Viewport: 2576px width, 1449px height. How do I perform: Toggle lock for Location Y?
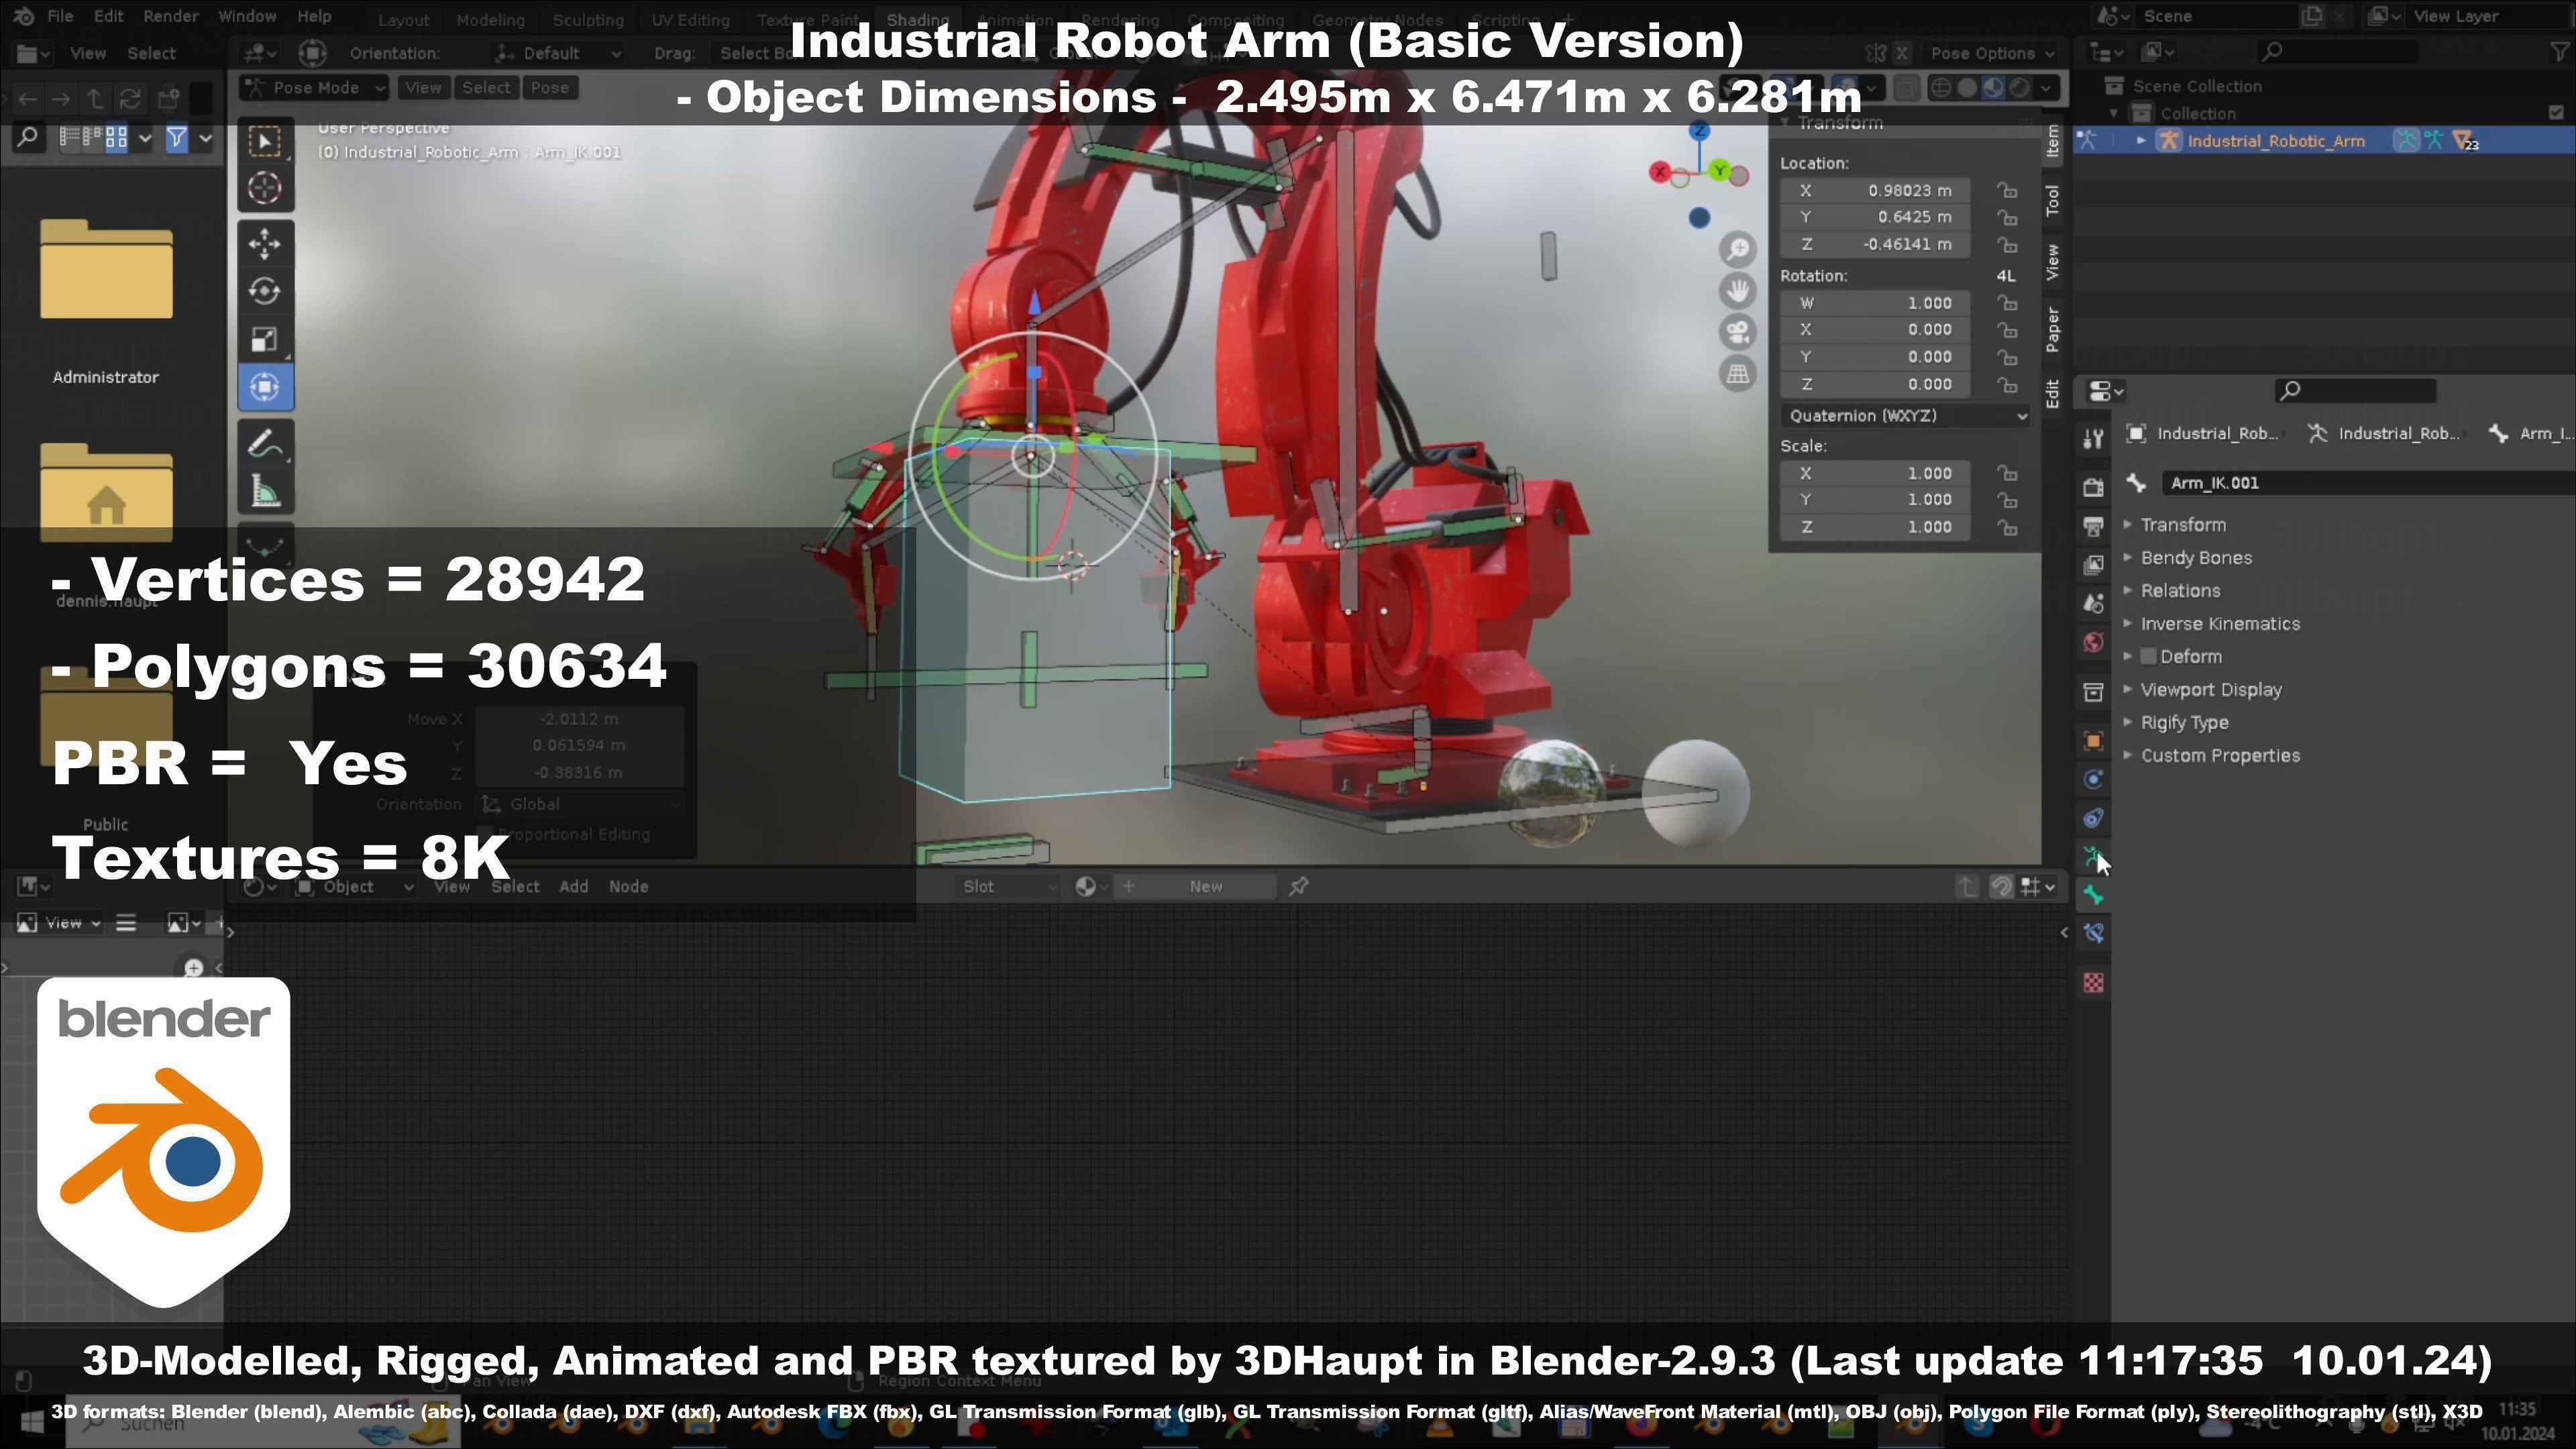2007,217
